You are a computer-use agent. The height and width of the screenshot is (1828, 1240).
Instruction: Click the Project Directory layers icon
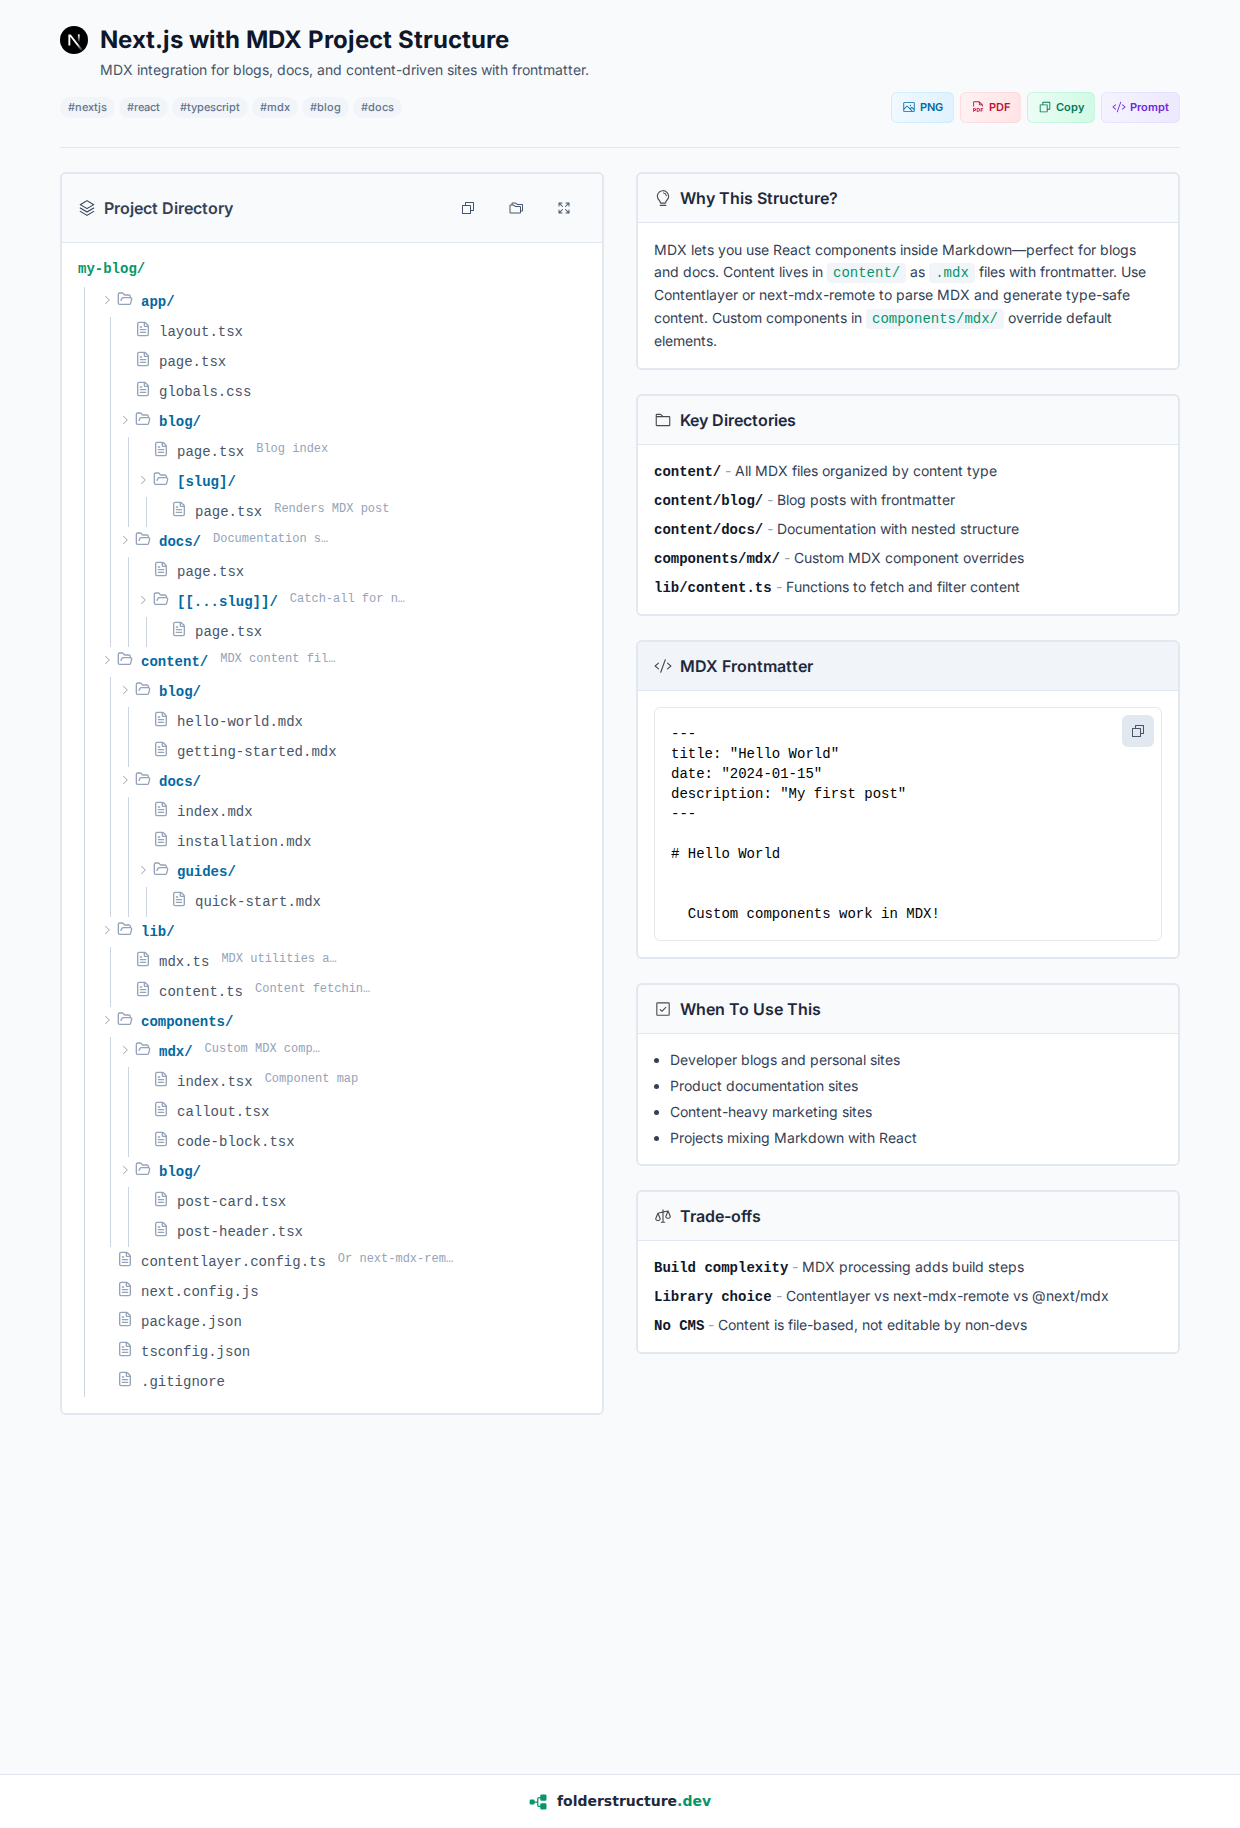click(x=87, y=208)
